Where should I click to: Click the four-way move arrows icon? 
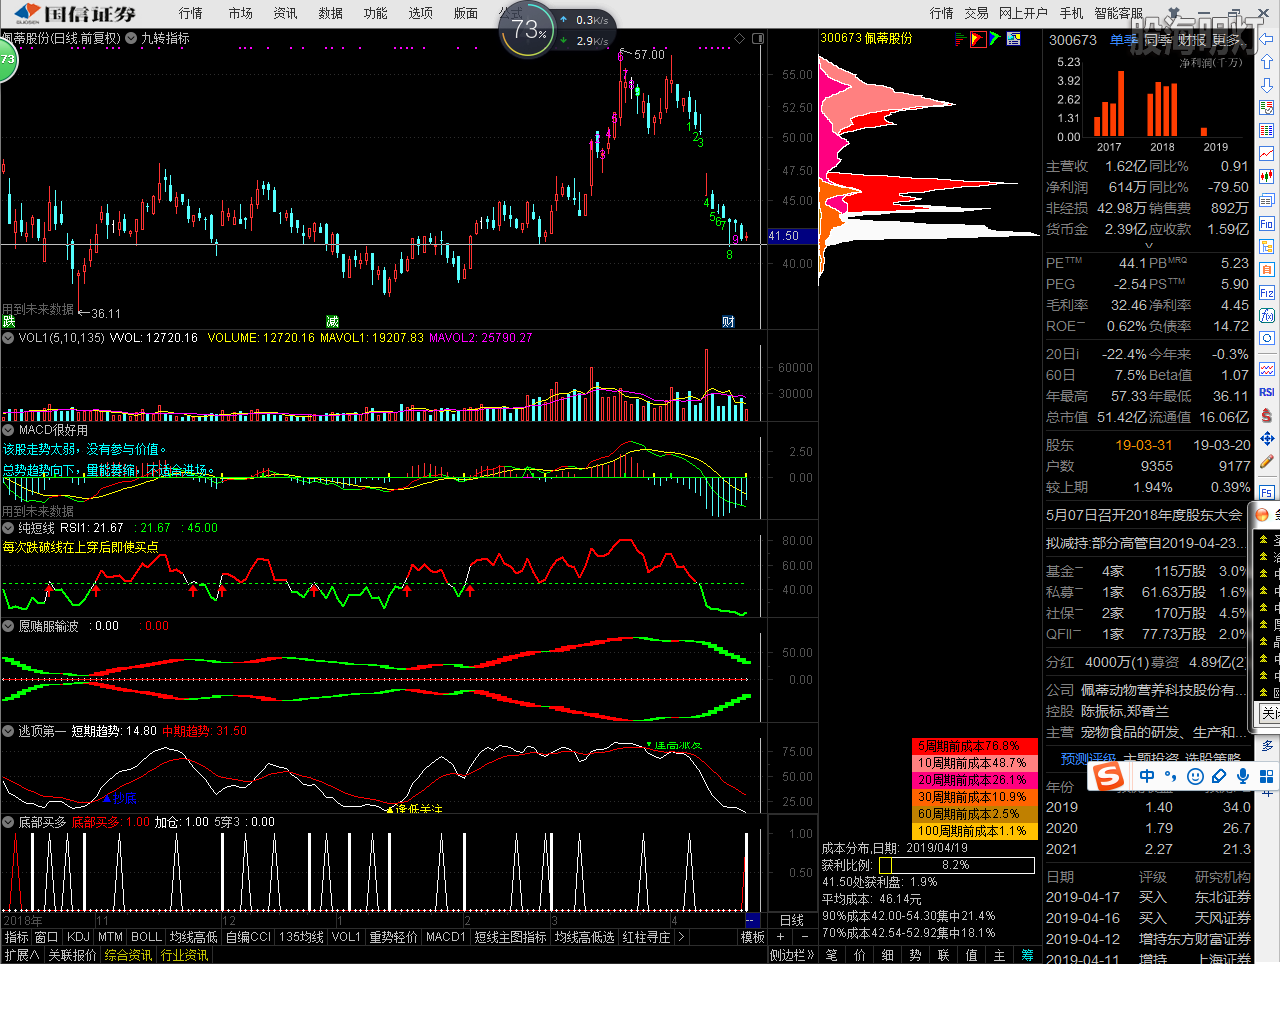(1267, 438)
